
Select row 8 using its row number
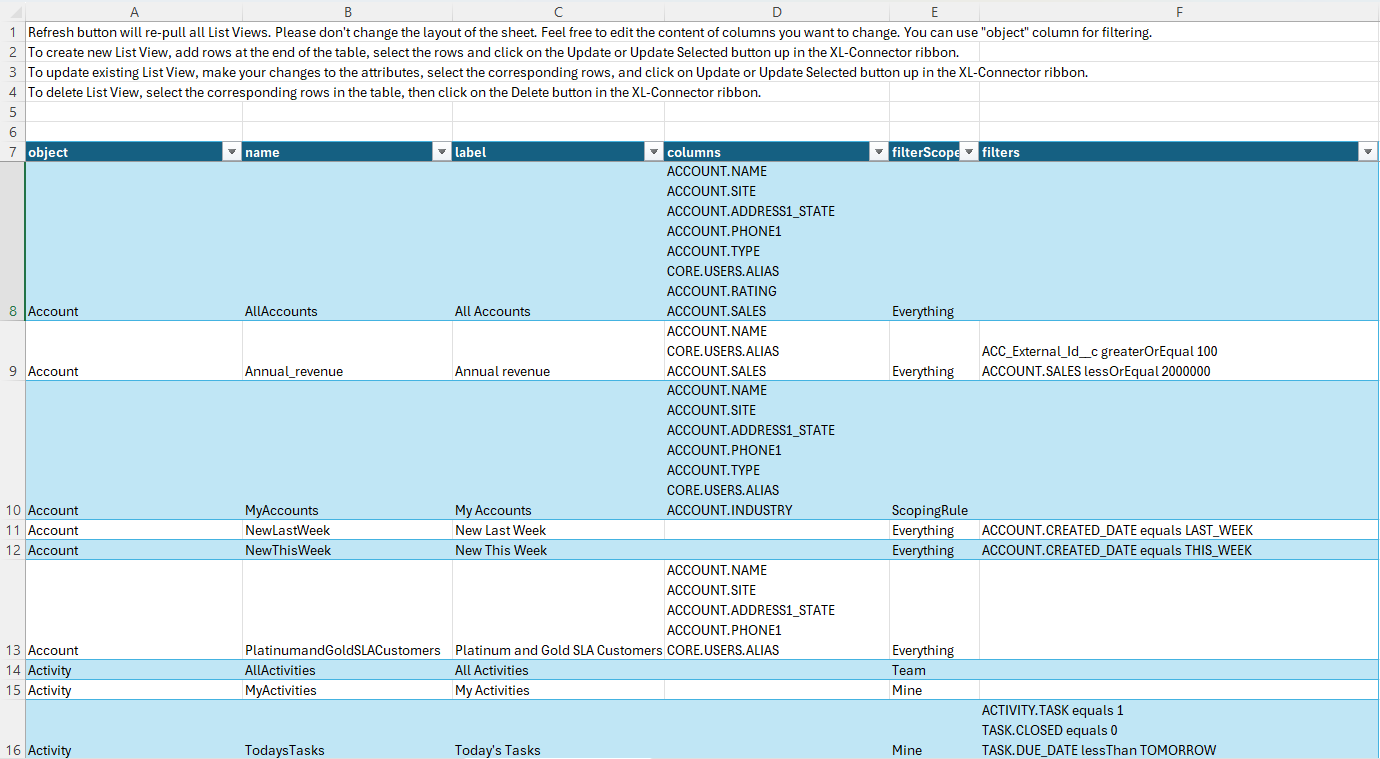point(12,310)
